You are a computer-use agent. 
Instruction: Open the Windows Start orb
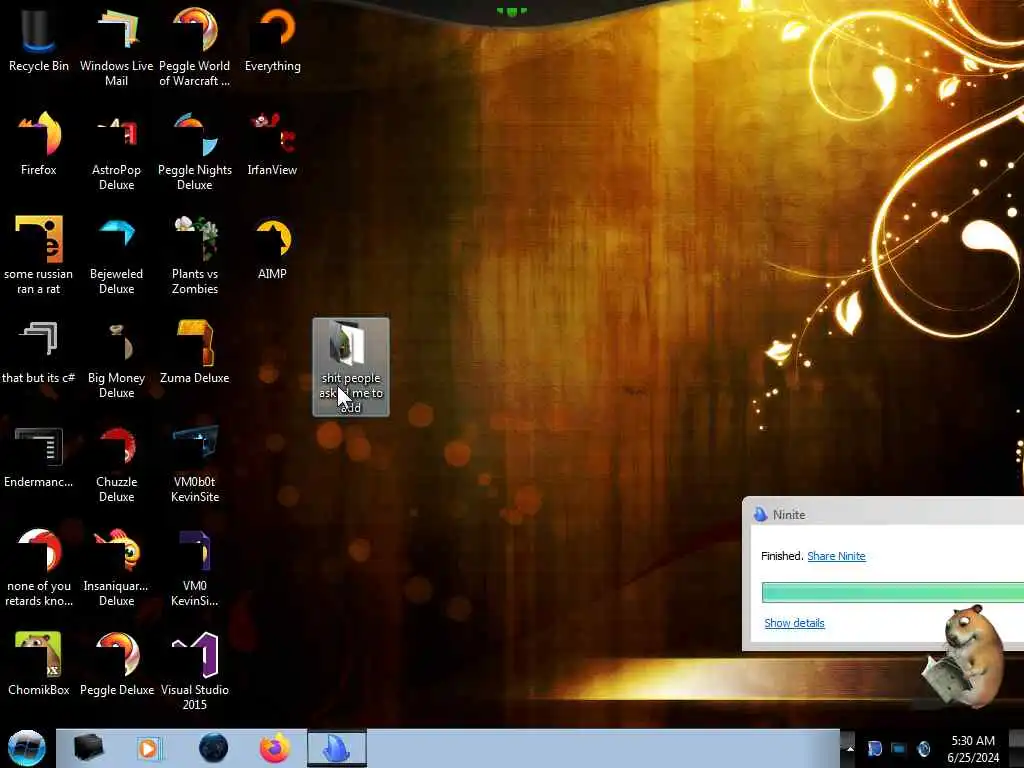coord(27,748)
